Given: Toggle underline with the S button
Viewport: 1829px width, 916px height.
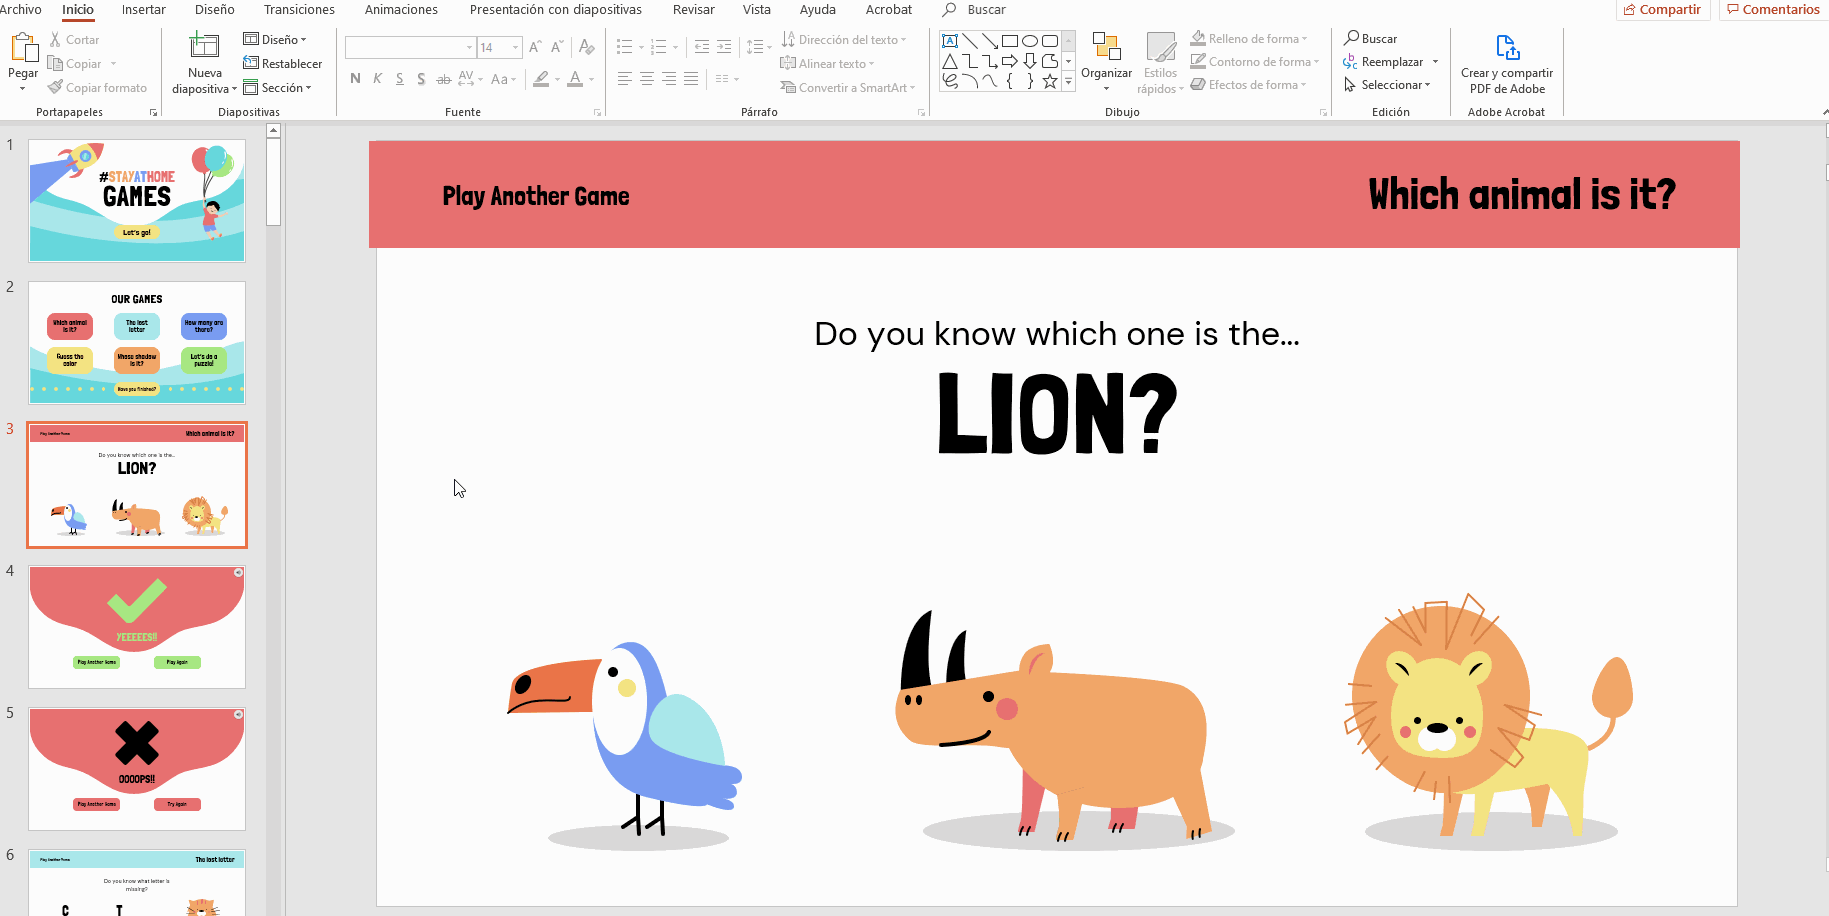Looking at the screenshot, I should (x=400, y=78).
